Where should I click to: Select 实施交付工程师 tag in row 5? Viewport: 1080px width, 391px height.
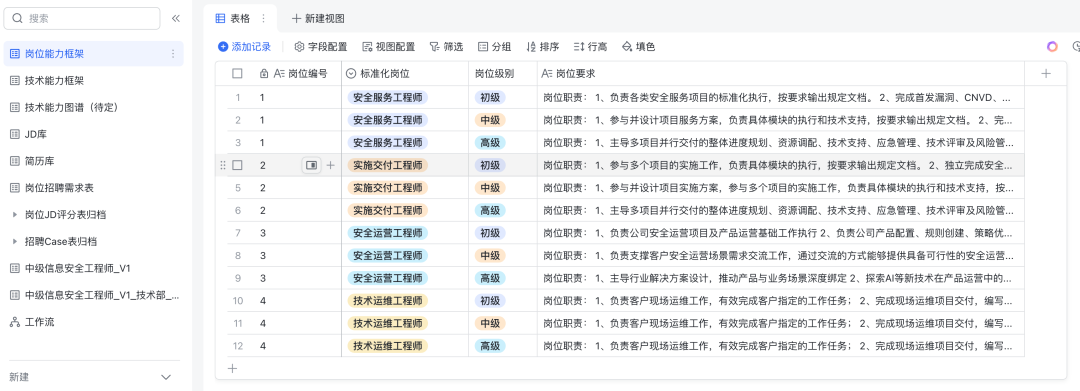click(388, 187)
